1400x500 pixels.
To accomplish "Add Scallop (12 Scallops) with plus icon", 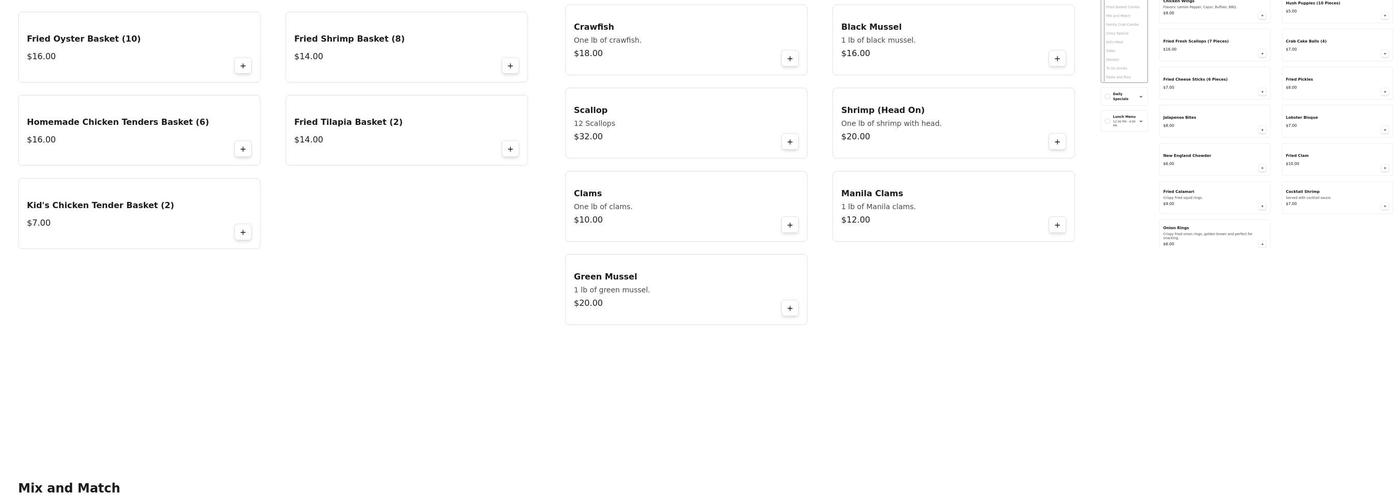I will click(x=790, y=142).
